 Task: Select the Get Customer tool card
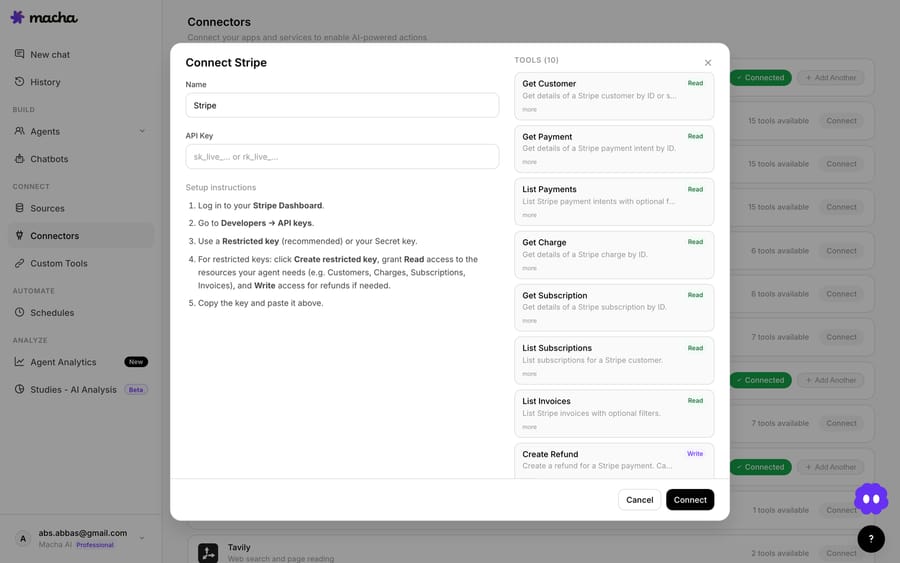614,96
